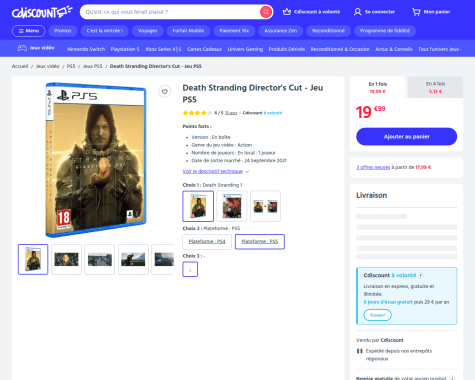Click the red search magnifier button

(266, 12)
